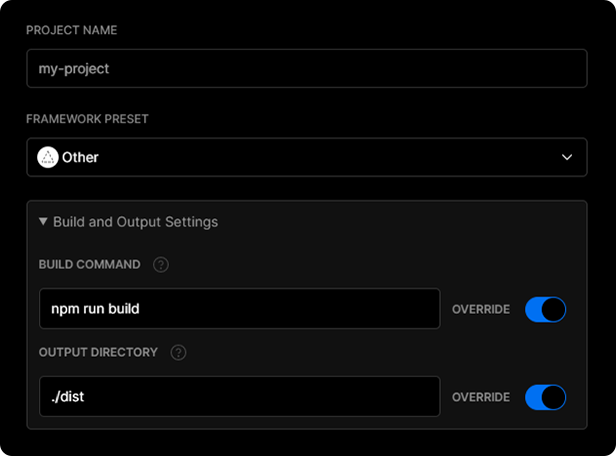Click the my-project text in name field
This screenshot has height=456, width=616.
point(74,69)
